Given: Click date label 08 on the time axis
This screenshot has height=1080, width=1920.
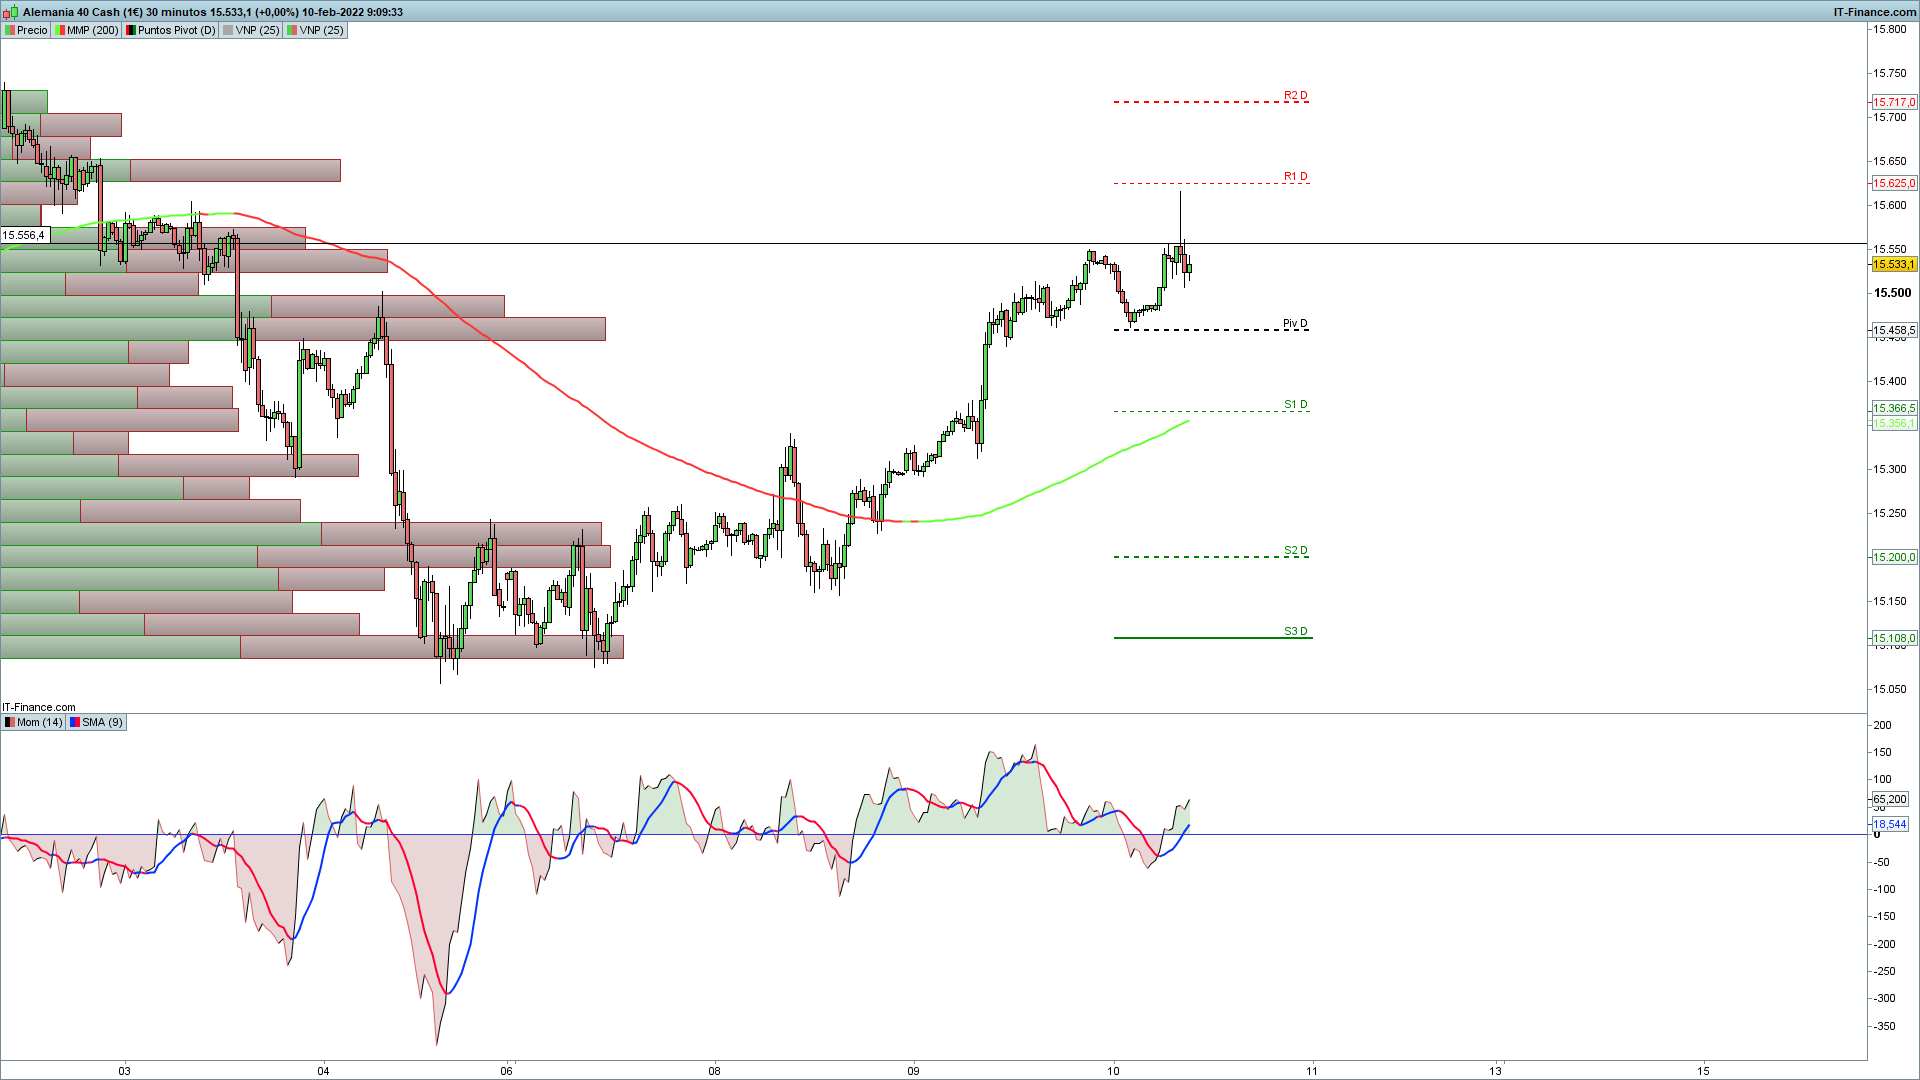Looking at the screenshot, I should tap(714, 1071).
